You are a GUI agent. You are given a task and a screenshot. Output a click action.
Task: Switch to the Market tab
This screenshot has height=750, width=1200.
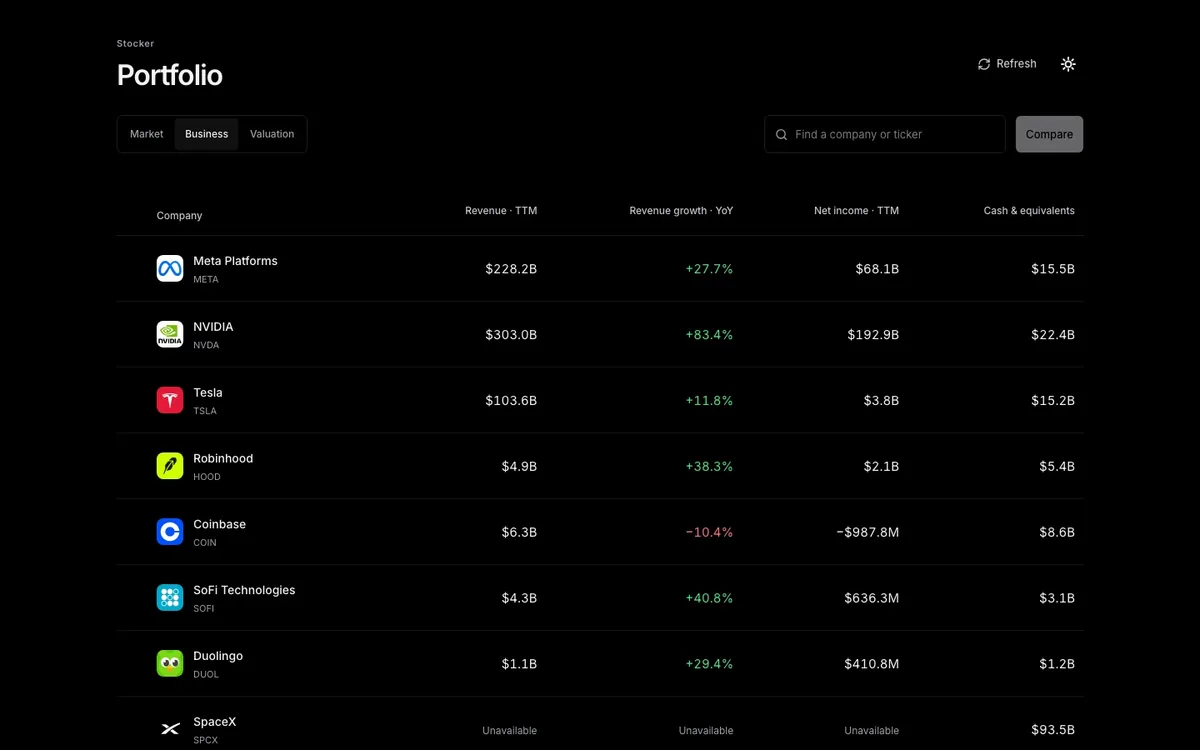(146, 134)
